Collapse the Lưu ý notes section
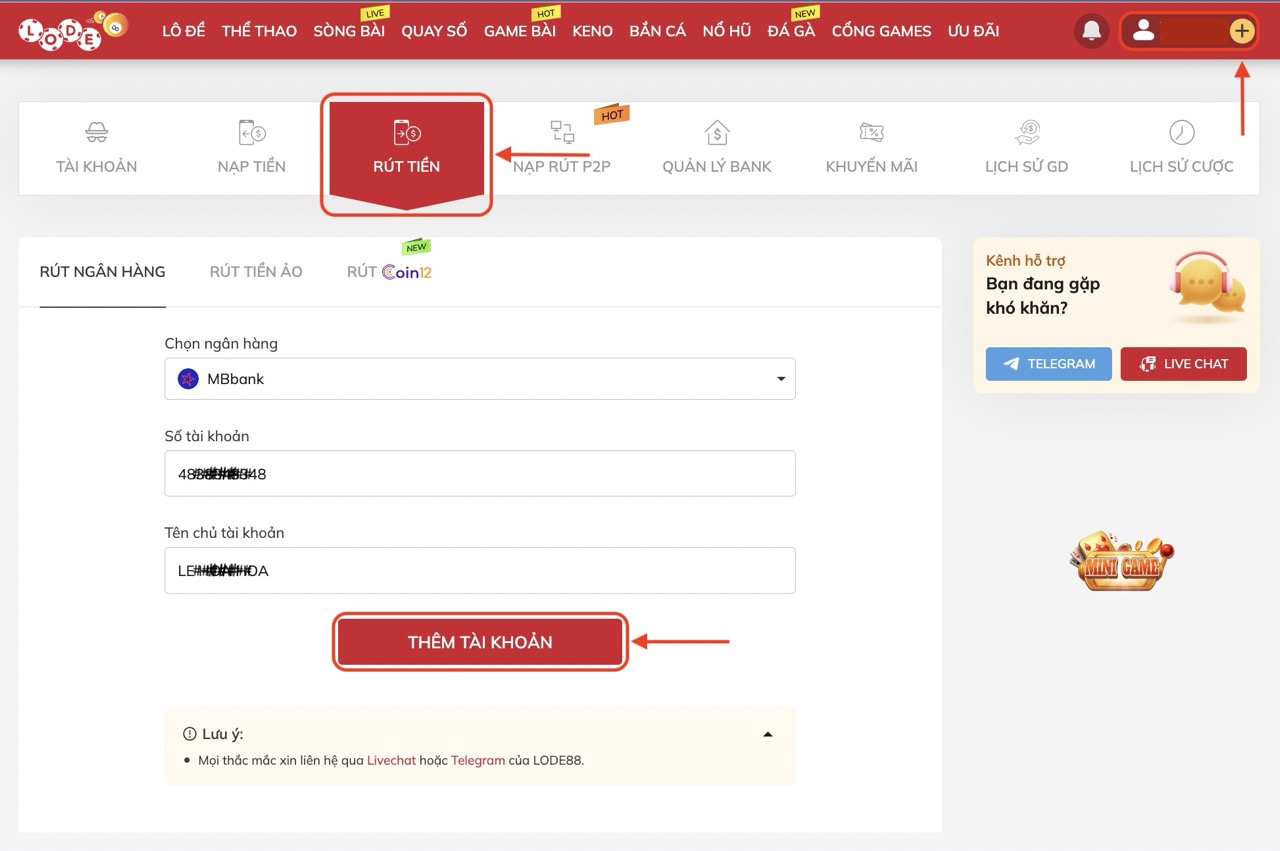Screen dimensions: 1280x851 [767, 734]
